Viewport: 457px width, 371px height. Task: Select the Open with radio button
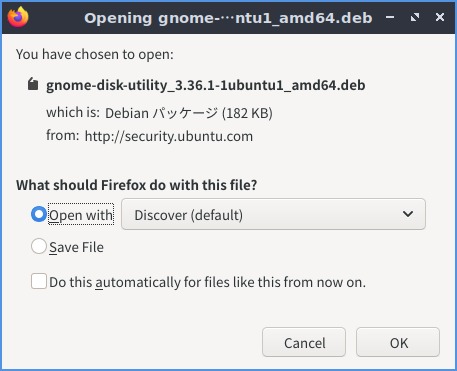tap(39, 214)
